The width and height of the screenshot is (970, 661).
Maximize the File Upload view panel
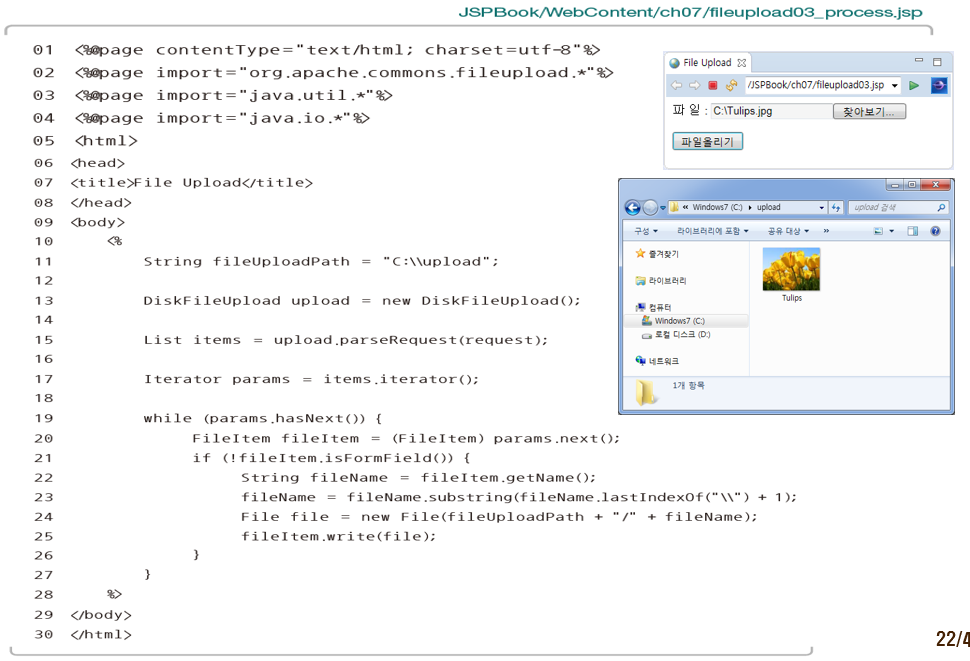937,62
